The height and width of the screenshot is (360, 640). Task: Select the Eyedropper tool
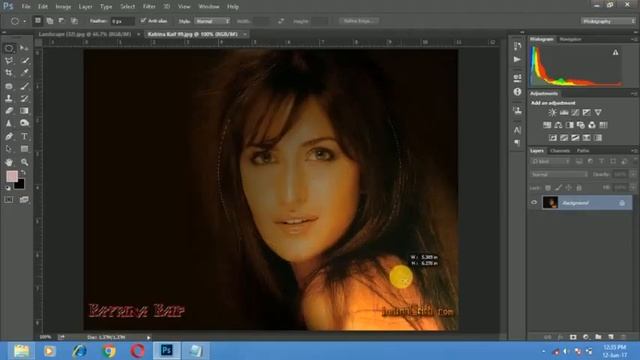pyautogui.click(x=24, y=73)
